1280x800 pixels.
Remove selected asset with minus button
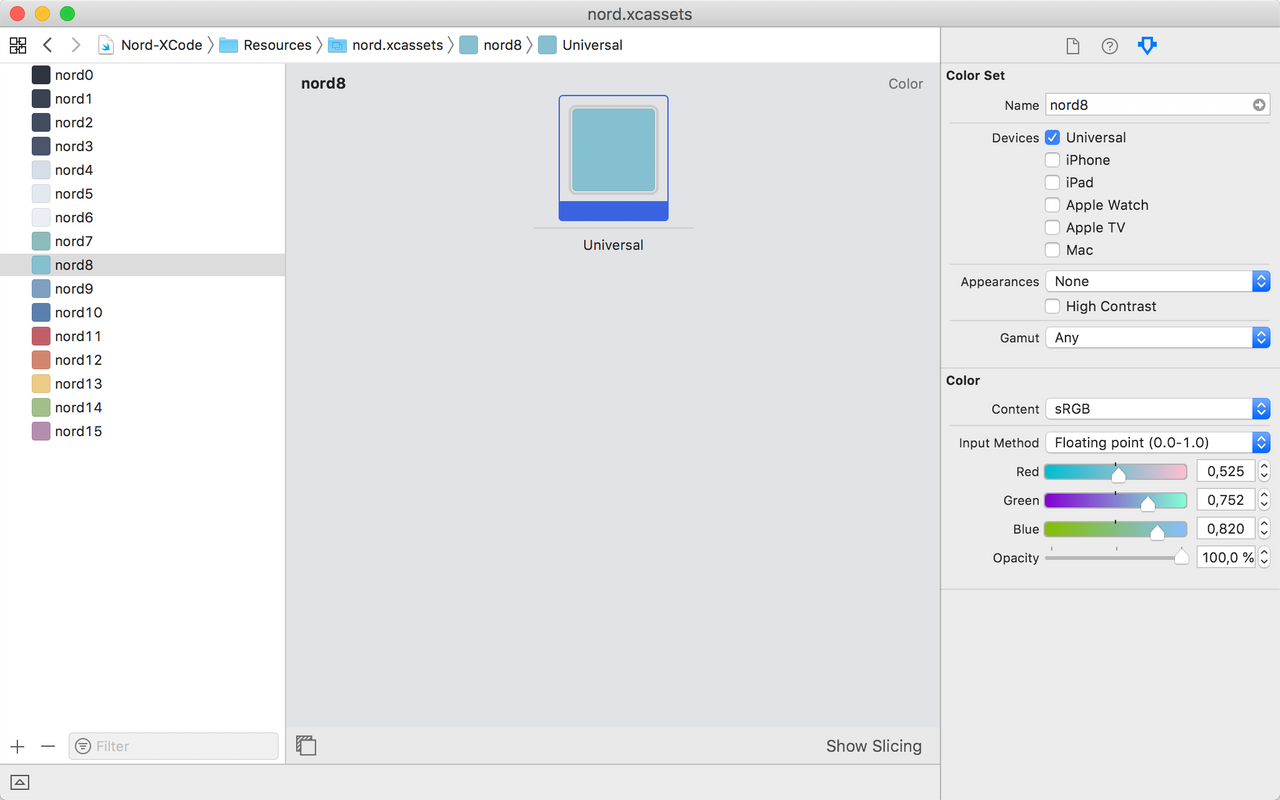[47, 746]
